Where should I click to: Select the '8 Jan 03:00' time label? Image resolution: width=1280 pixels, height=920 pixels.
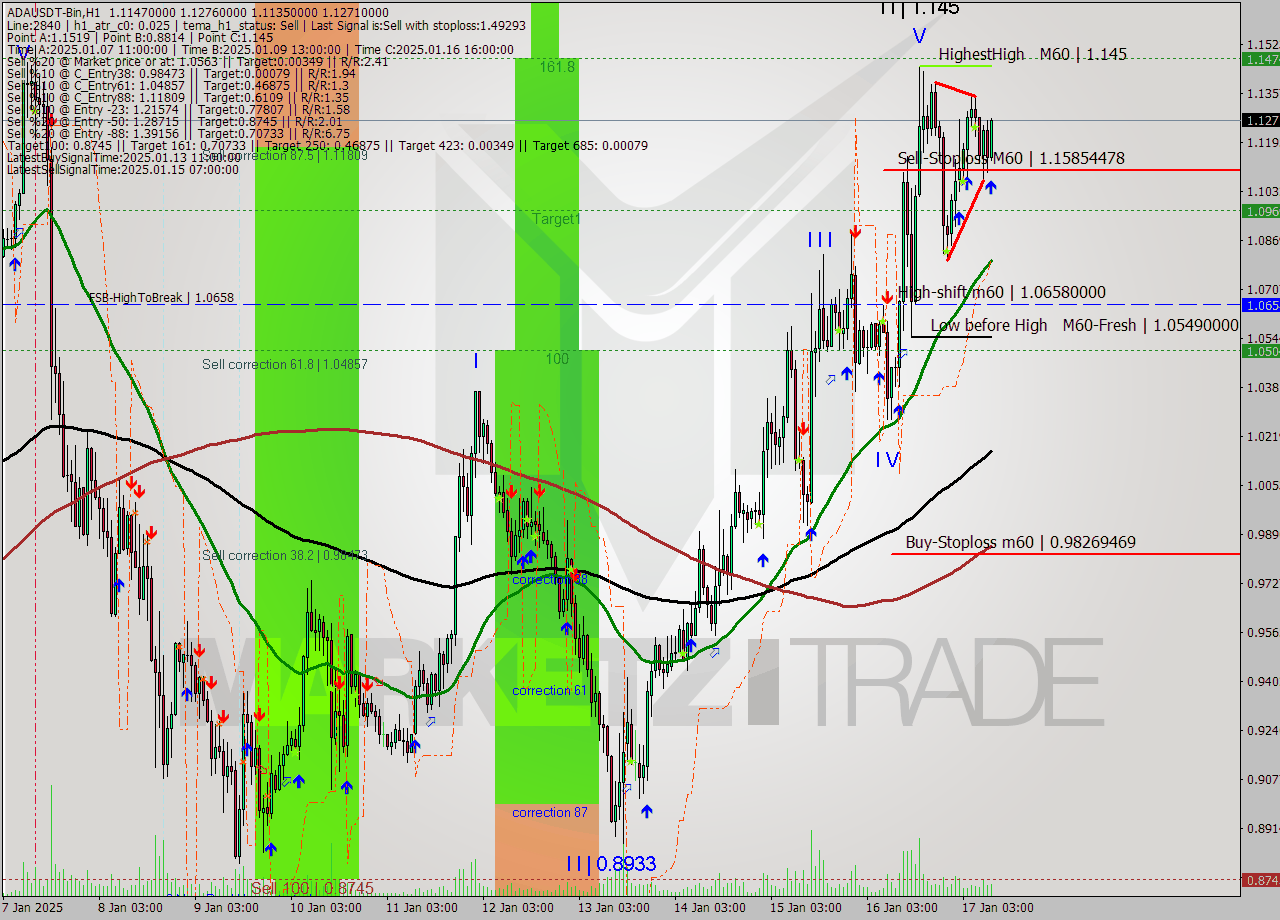click(130, 908)
